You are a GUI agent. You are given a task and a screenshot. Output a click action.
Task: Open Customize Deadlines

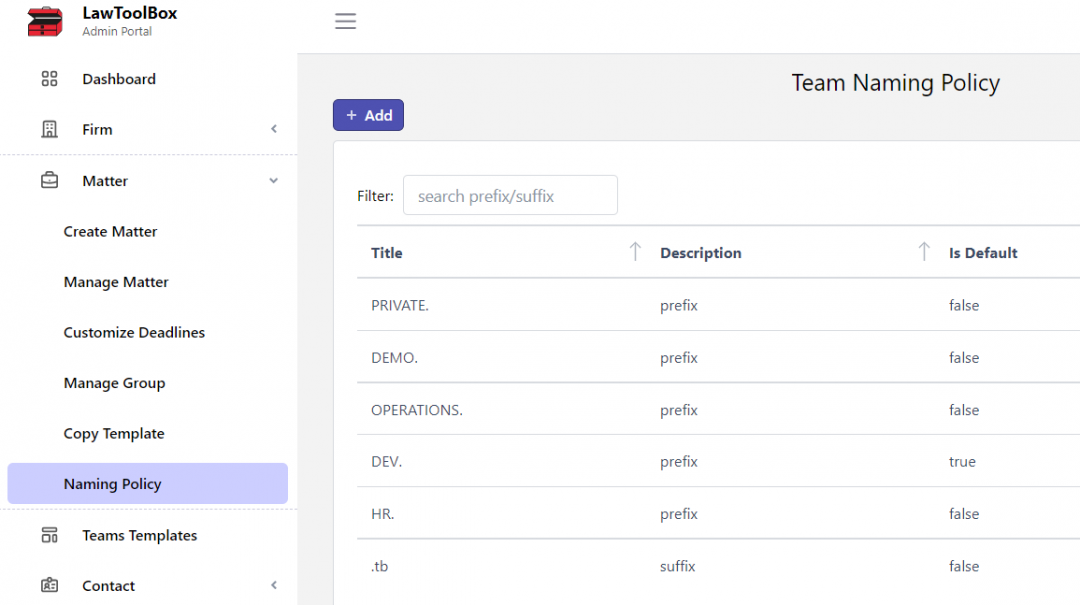(x=134, y=332)
